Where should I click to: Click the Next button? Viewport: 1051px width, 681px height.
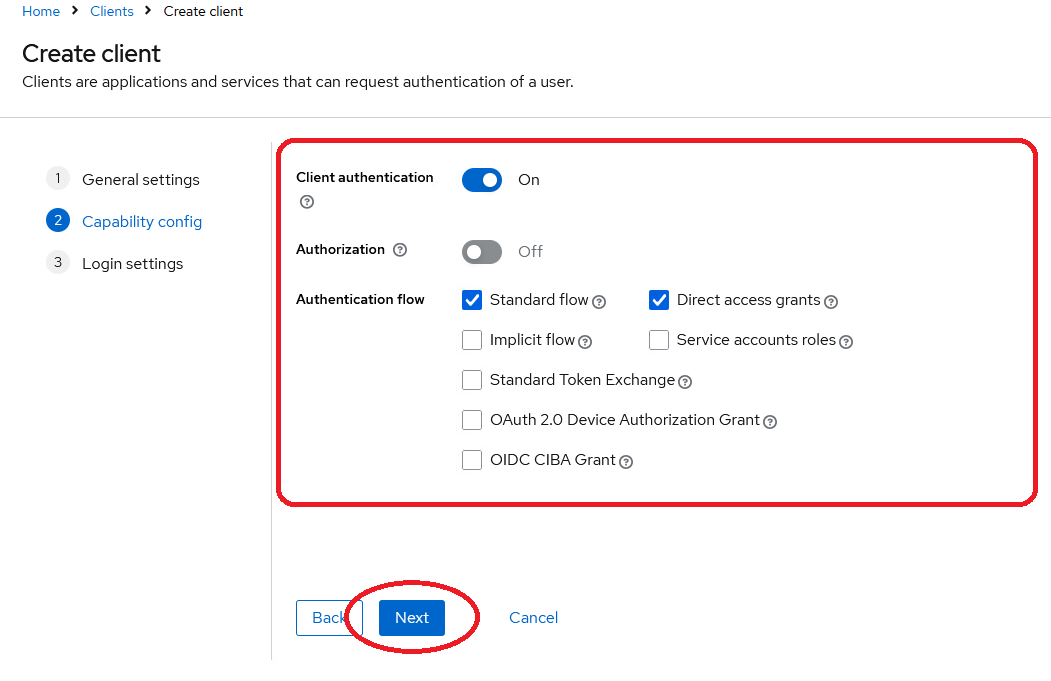[x=411, y=617]
